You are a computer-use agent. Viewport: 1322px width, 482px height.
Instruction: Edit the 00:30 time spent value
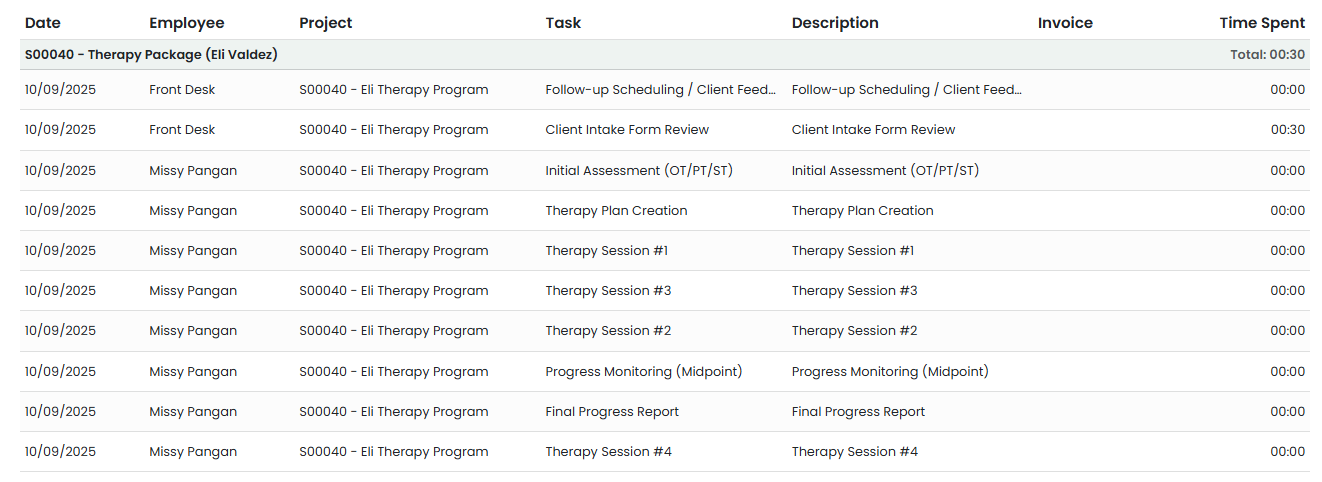pyautogui.click(x=1287, y=130)
